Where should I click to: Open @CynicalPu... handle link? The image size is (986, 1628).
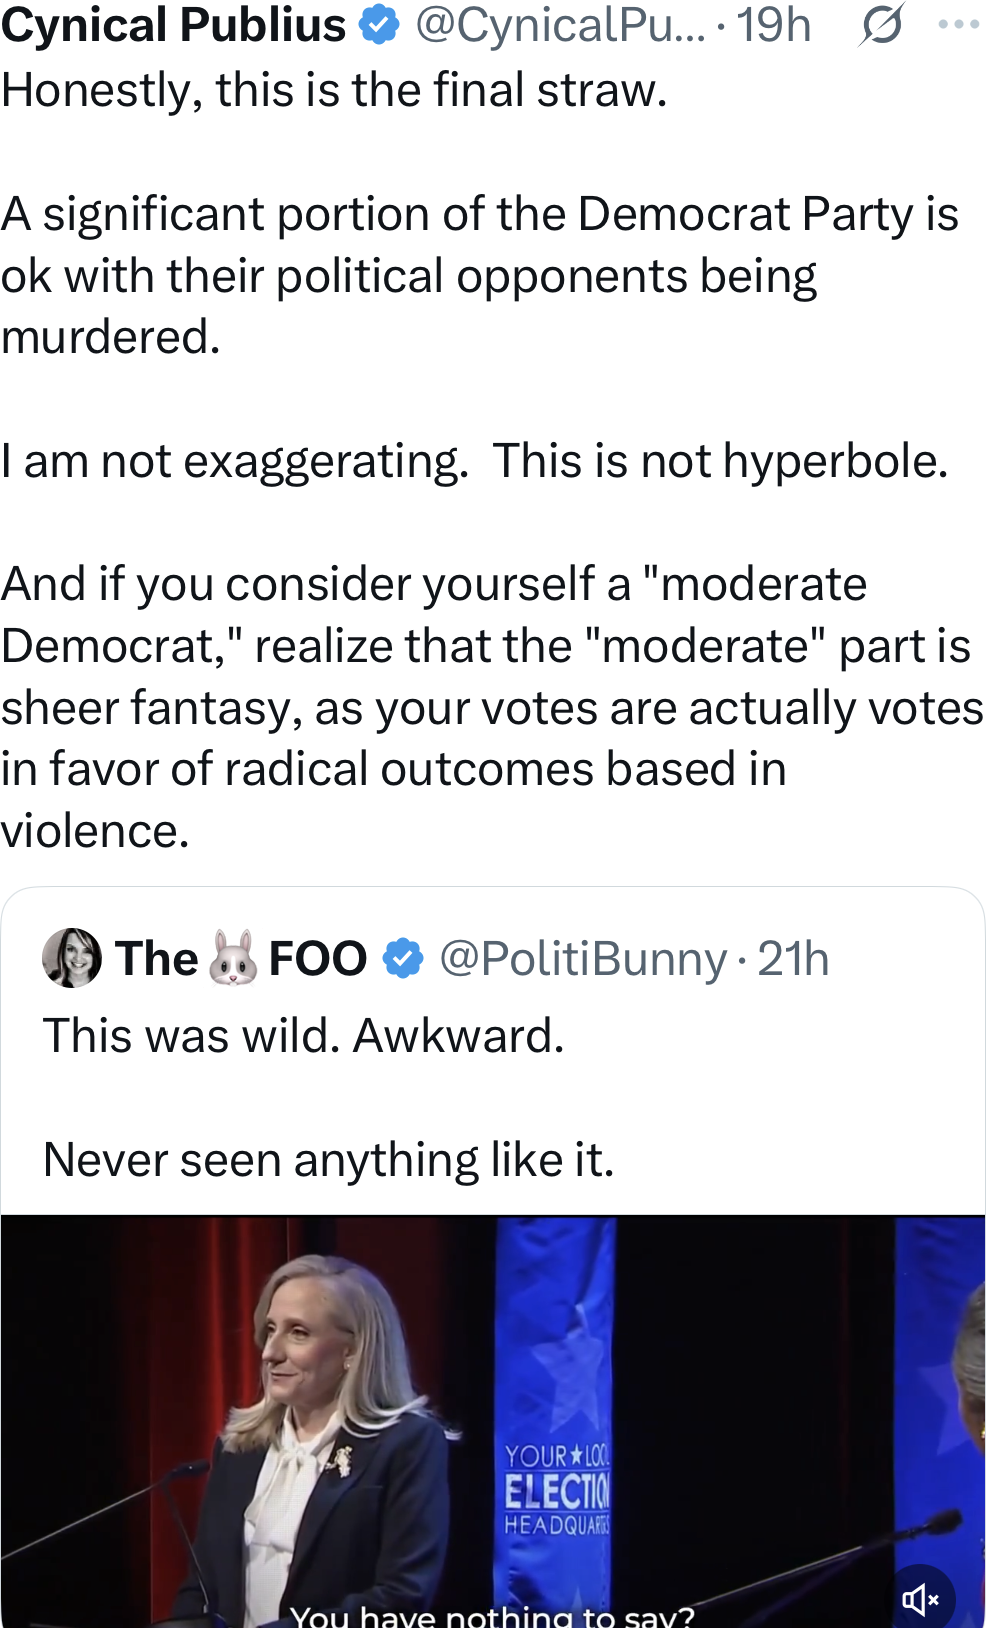(x=559, y=25)
